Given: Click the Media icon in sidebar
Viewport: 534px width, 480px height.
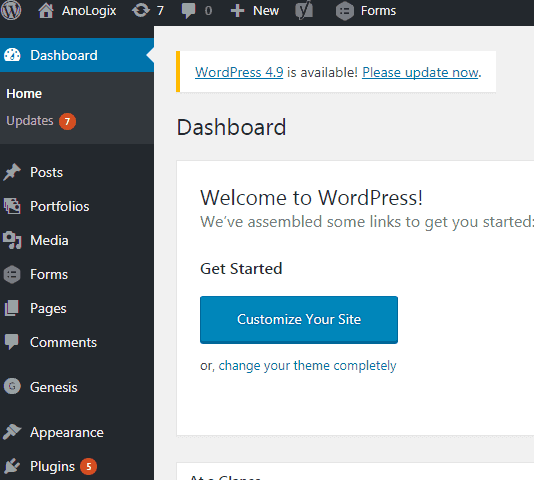Looking at the screenshot, I should [12, 240].
